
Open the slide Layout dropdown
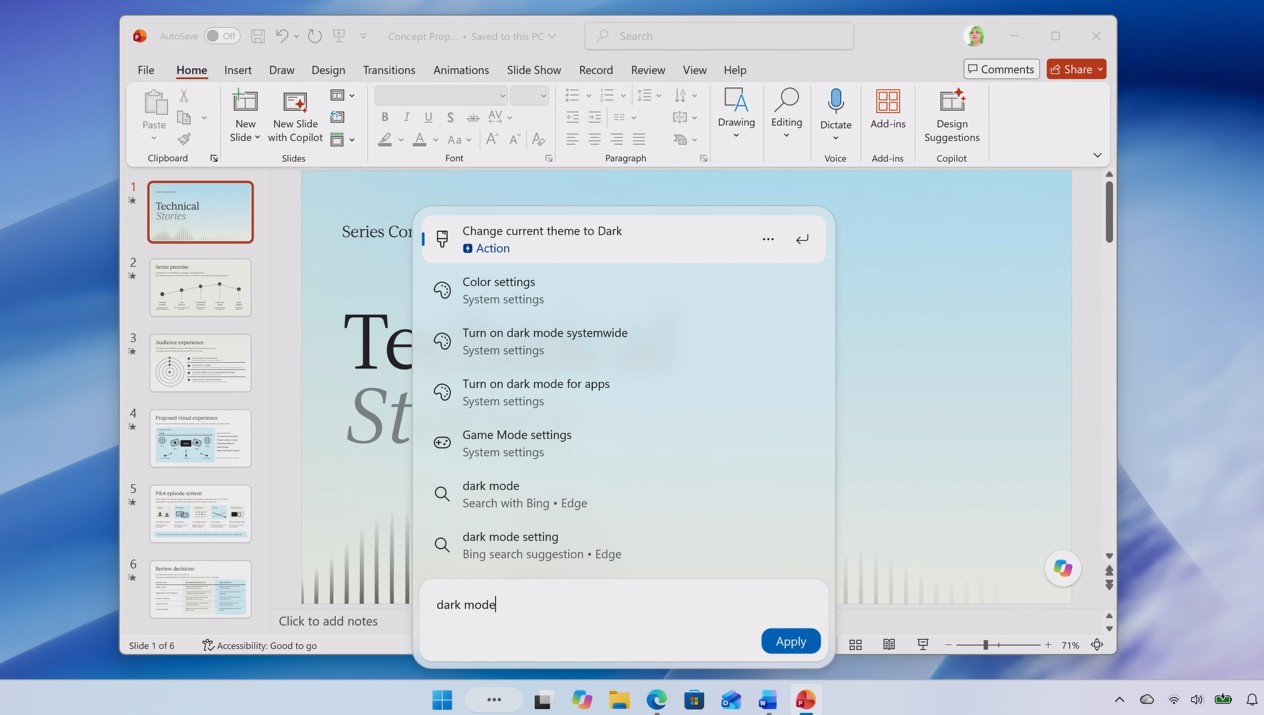click(x=342, y=95)
